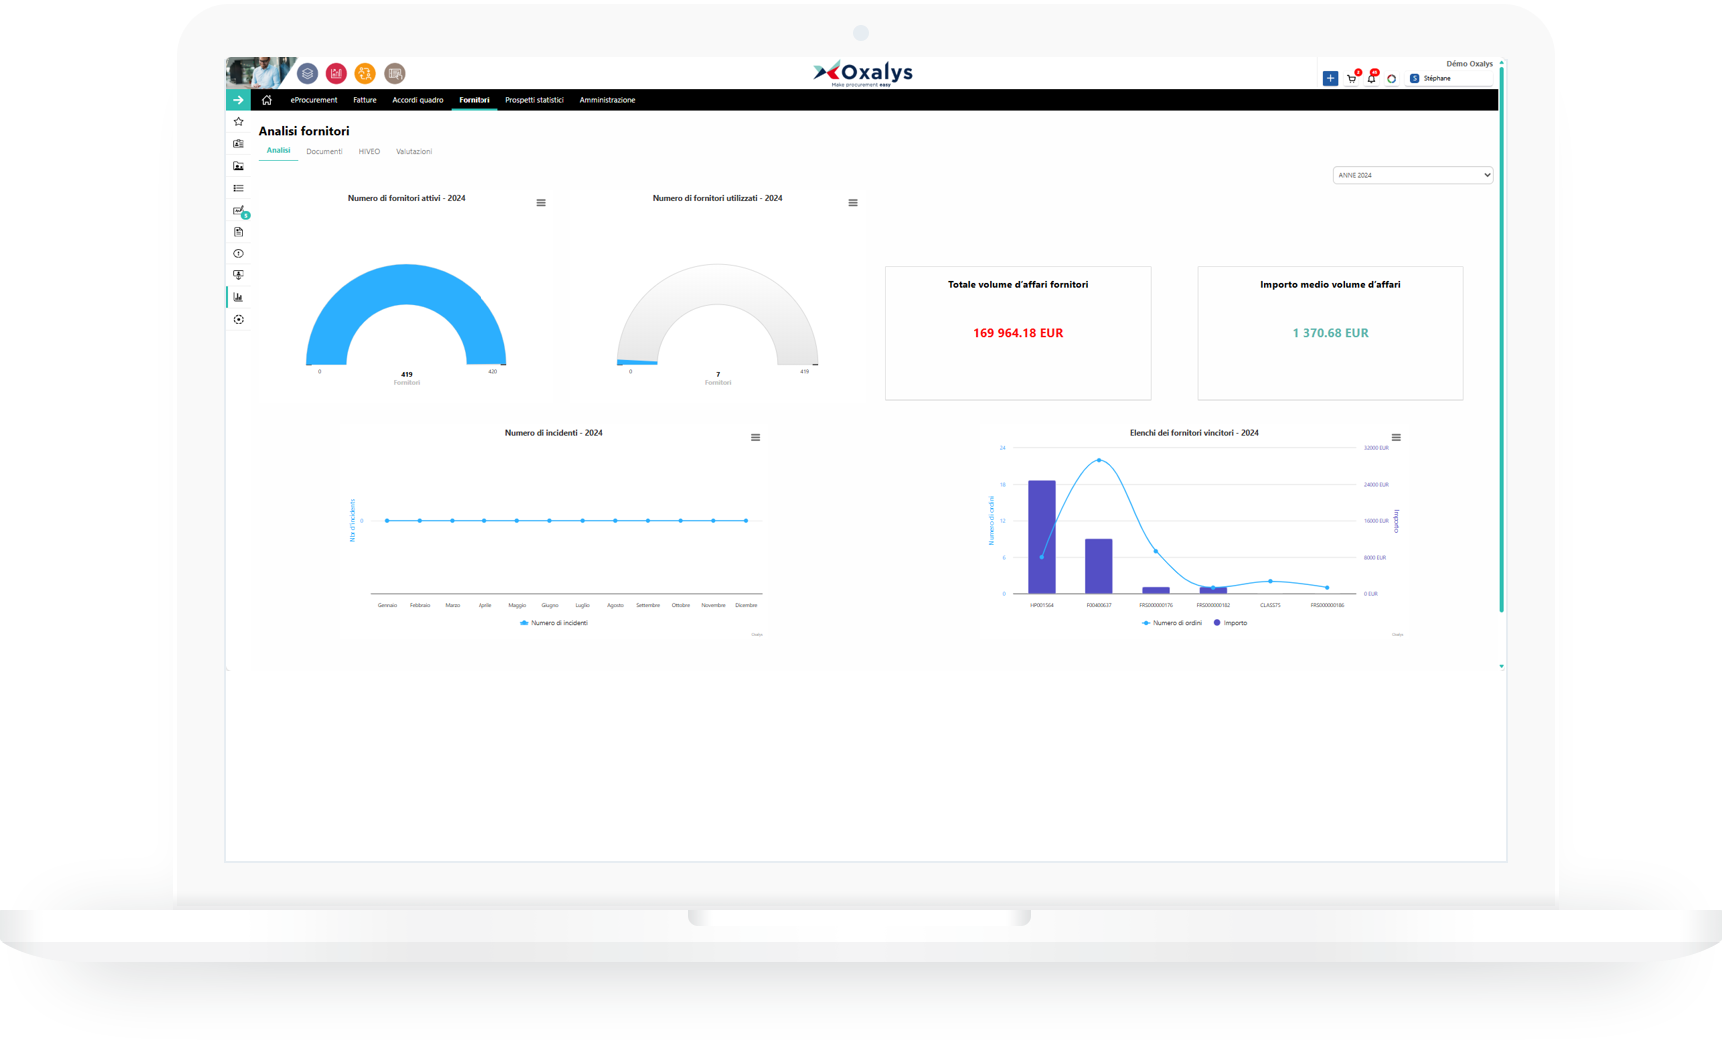Click the CLASS75 axis label
Screen dimensions: 1722x1040
pos(1270,605)
